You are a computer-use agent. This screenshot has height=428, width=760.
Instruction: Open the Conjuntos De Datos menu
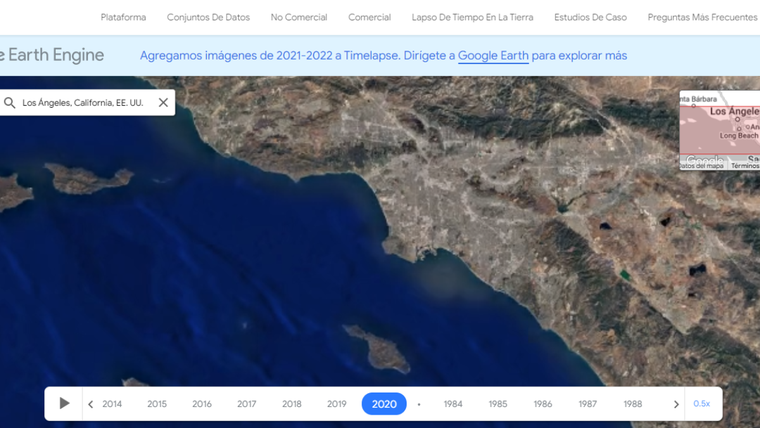tap(208, 17)
